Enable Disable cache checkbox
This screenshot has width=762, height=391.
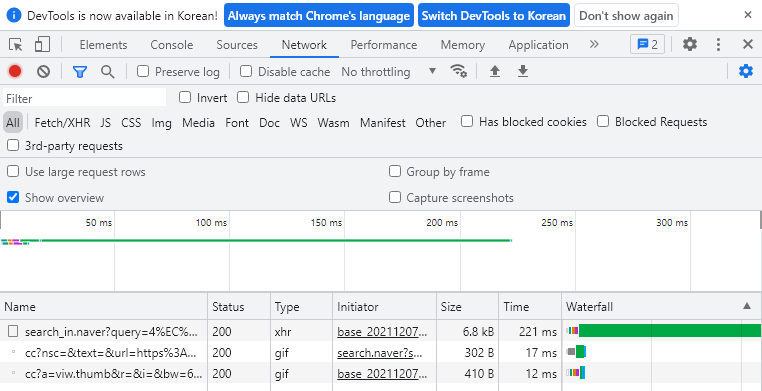tap(246, 71)
